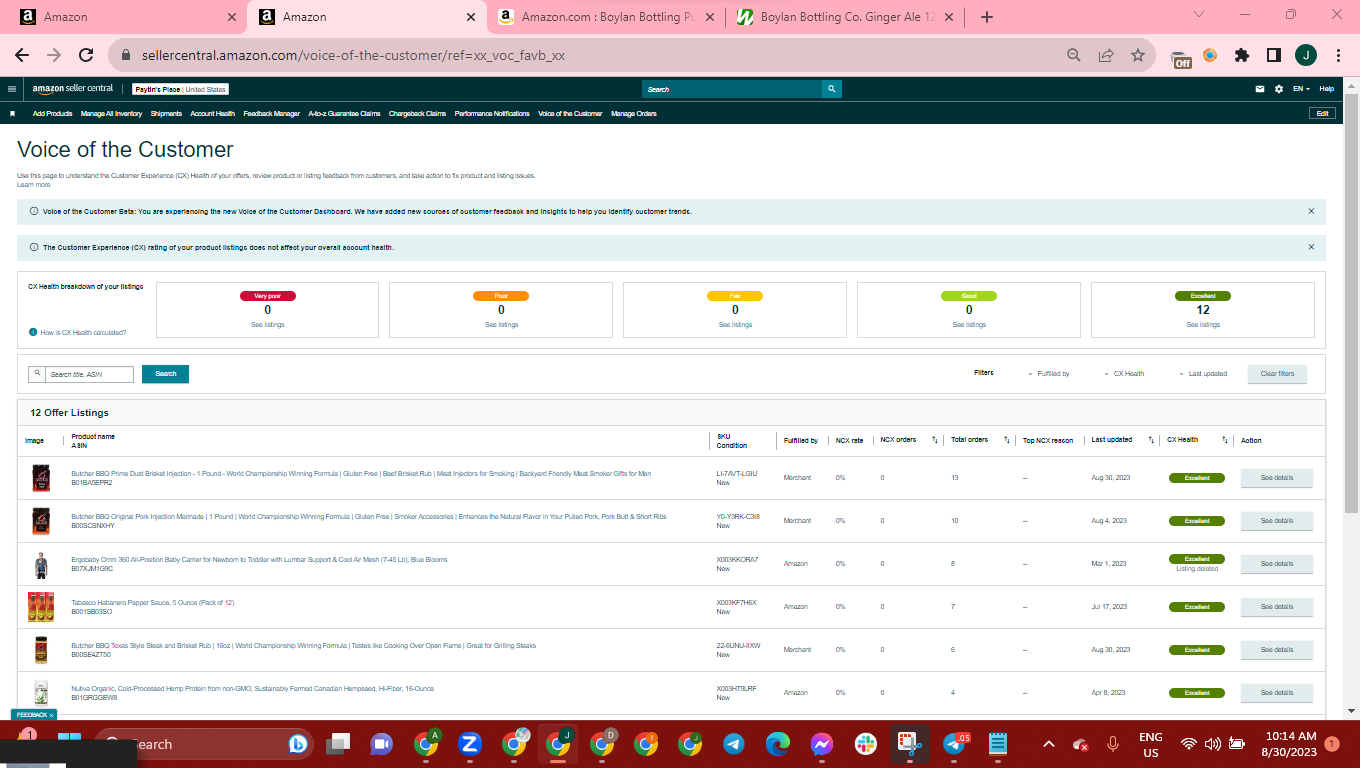Open the volume control in system tray

pos(1213,744)
